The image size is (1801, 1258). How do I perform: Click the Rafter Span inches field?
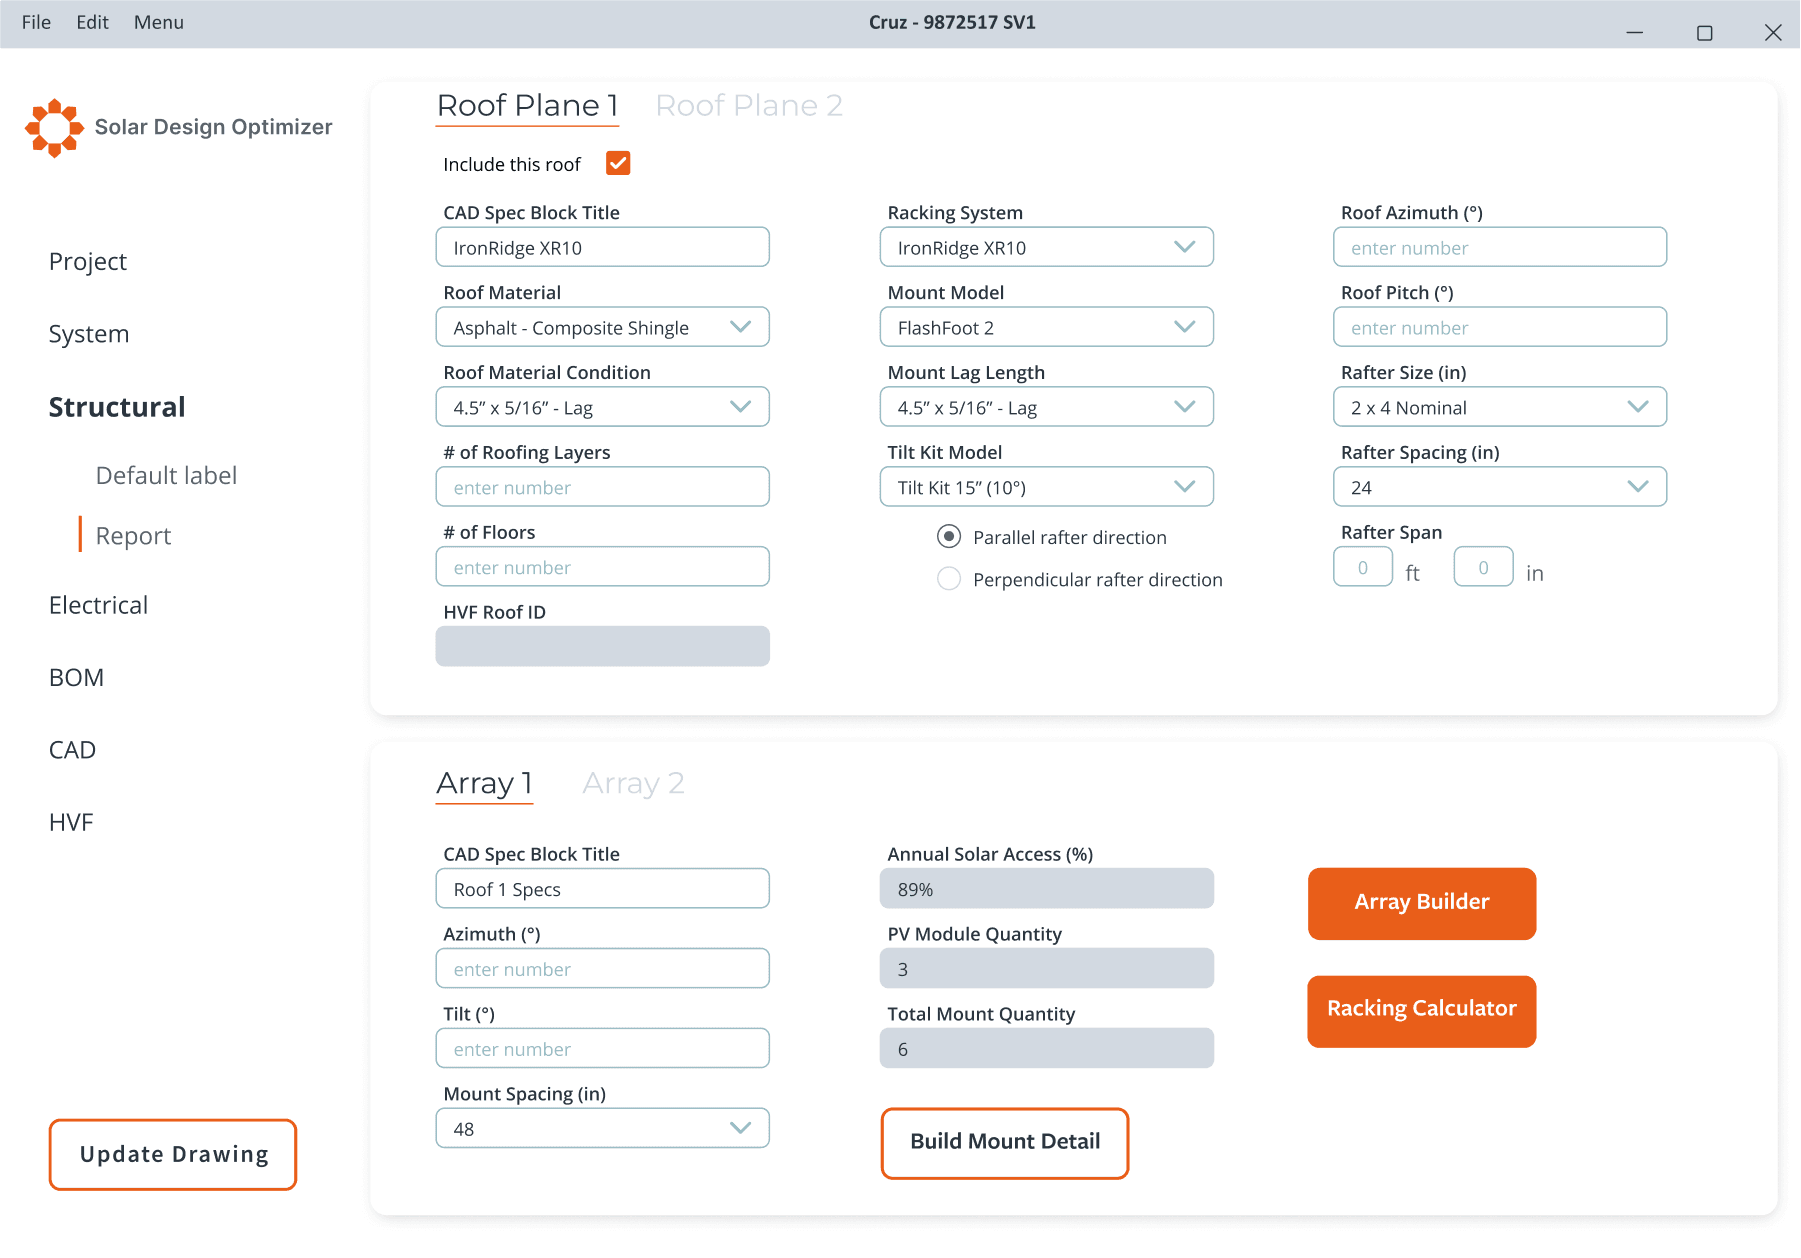point(1483,567)
